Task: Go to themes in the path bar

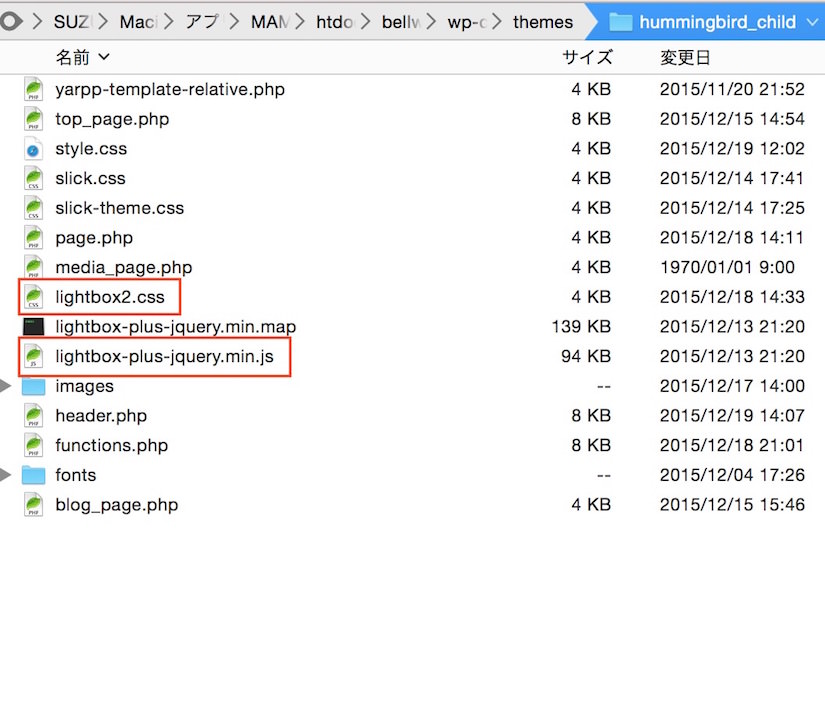Action: click(x=543, y=22)
